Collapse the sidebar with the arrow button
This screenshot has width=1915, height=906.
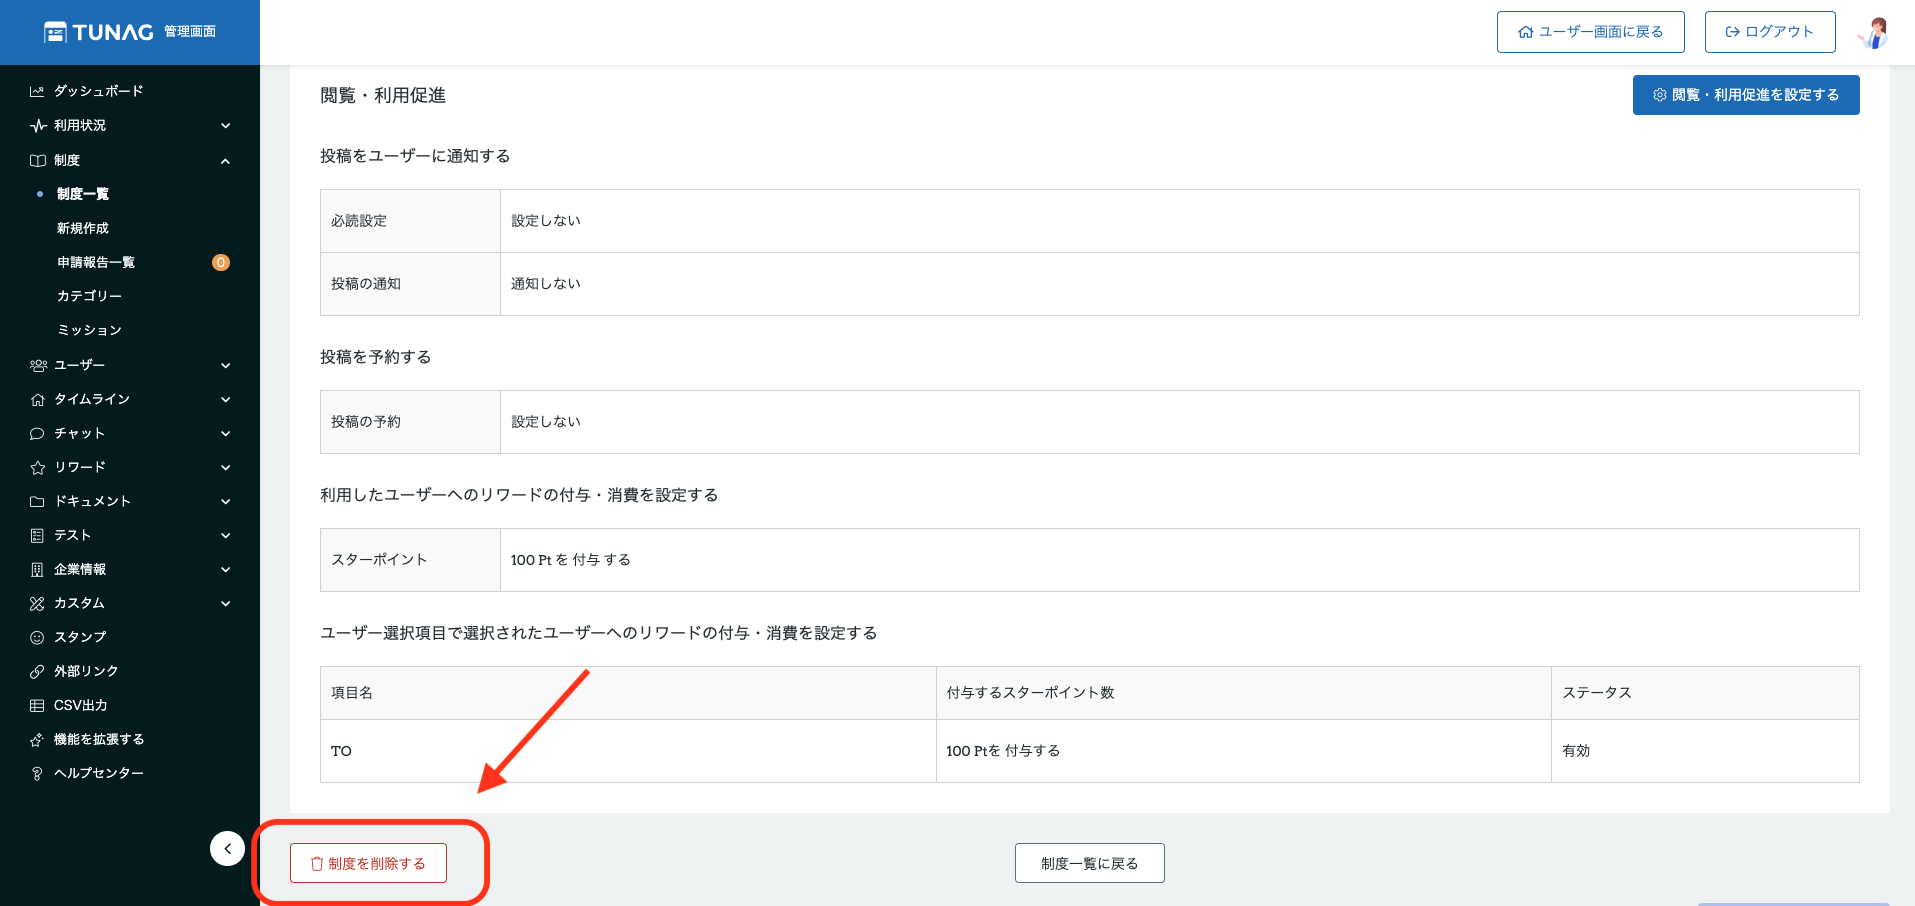coord(227,848)
